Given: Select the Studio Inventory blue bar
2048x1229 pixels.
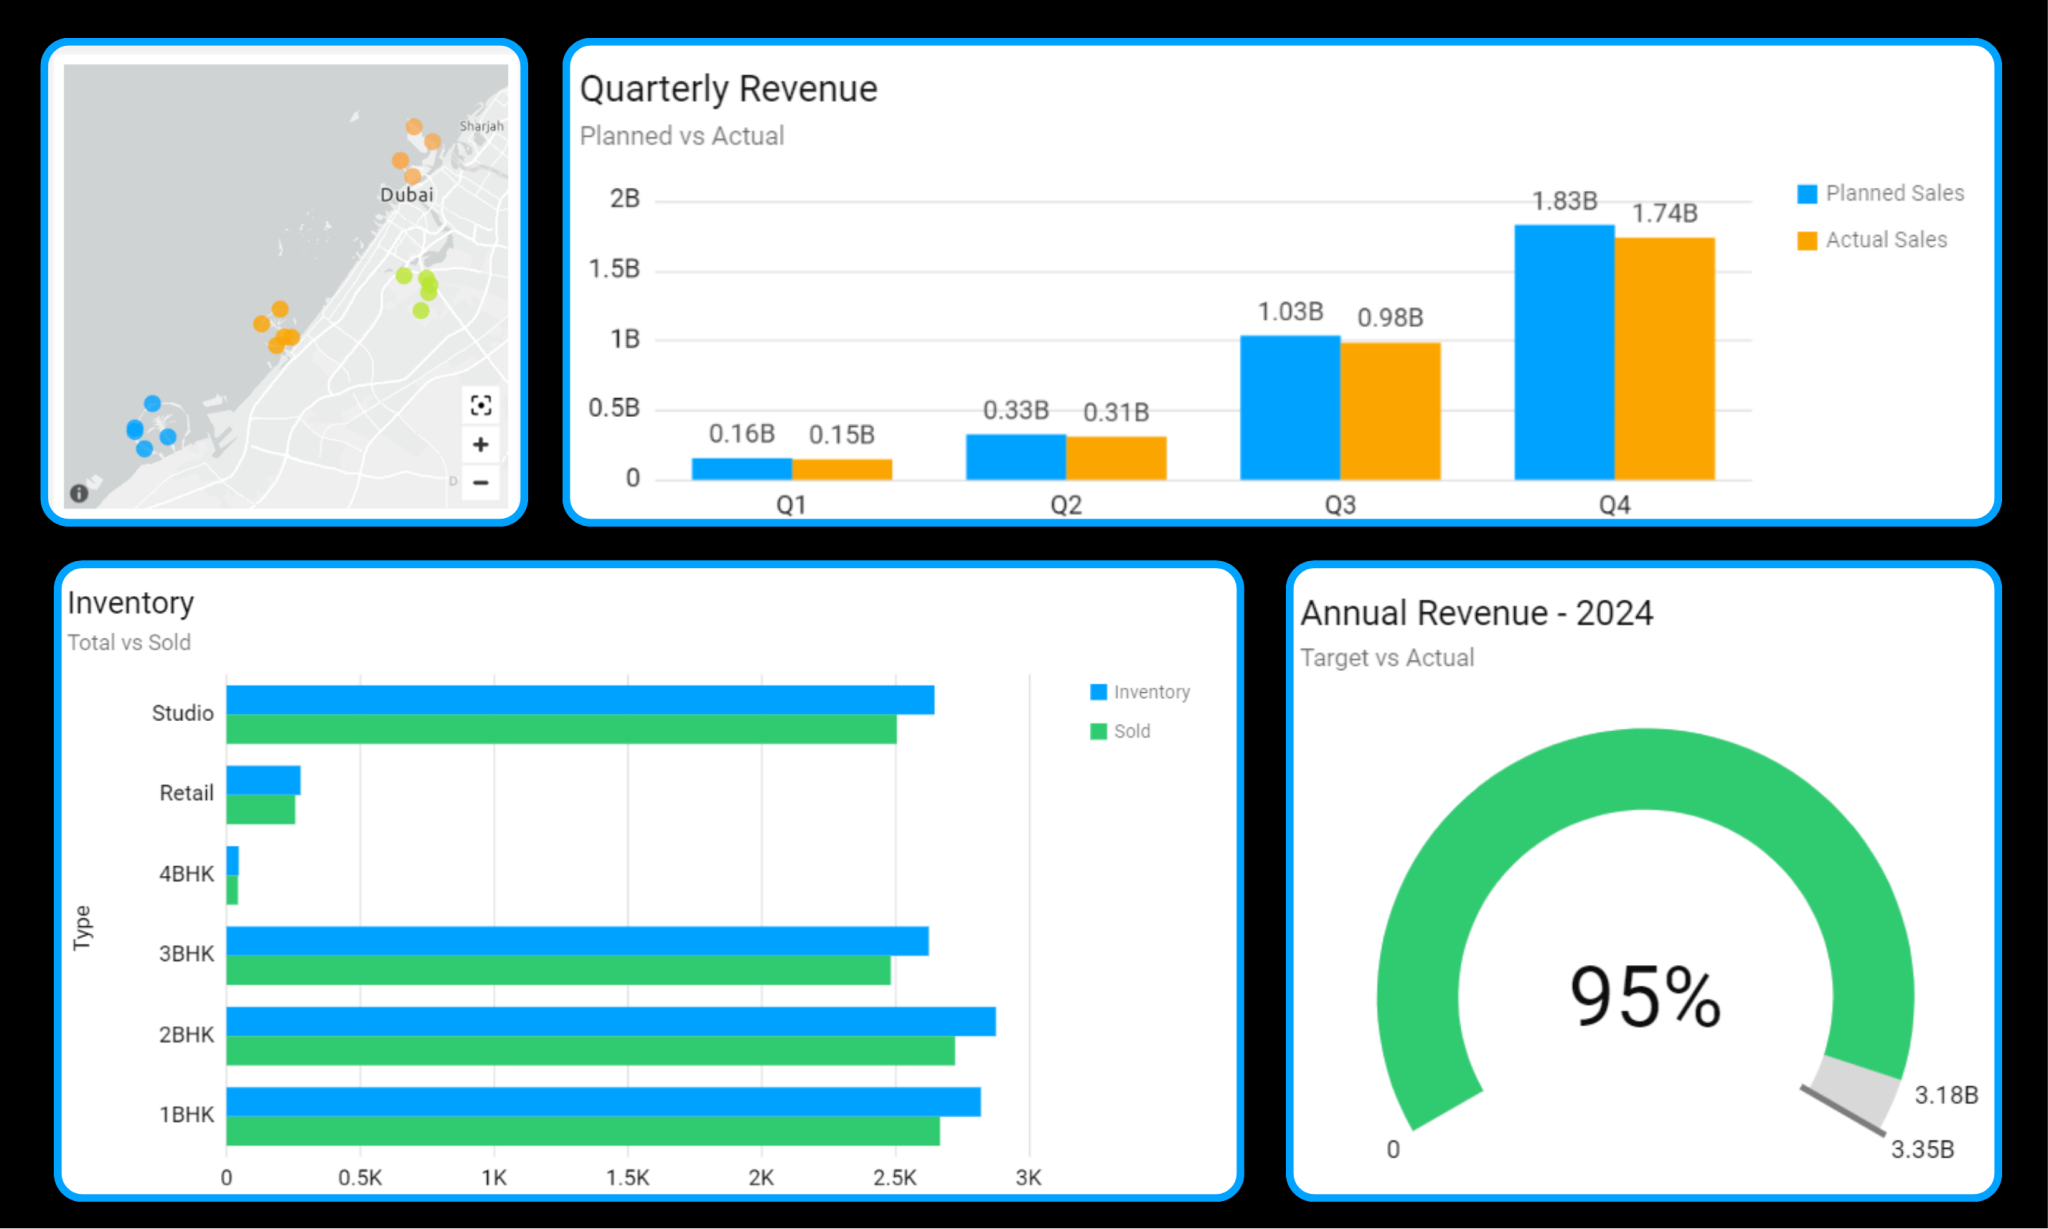Looking at the screenshot, I should 580,700.
